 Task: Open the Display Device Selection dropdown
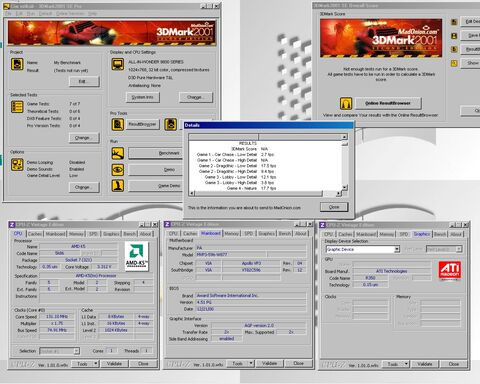coord(397,249)
